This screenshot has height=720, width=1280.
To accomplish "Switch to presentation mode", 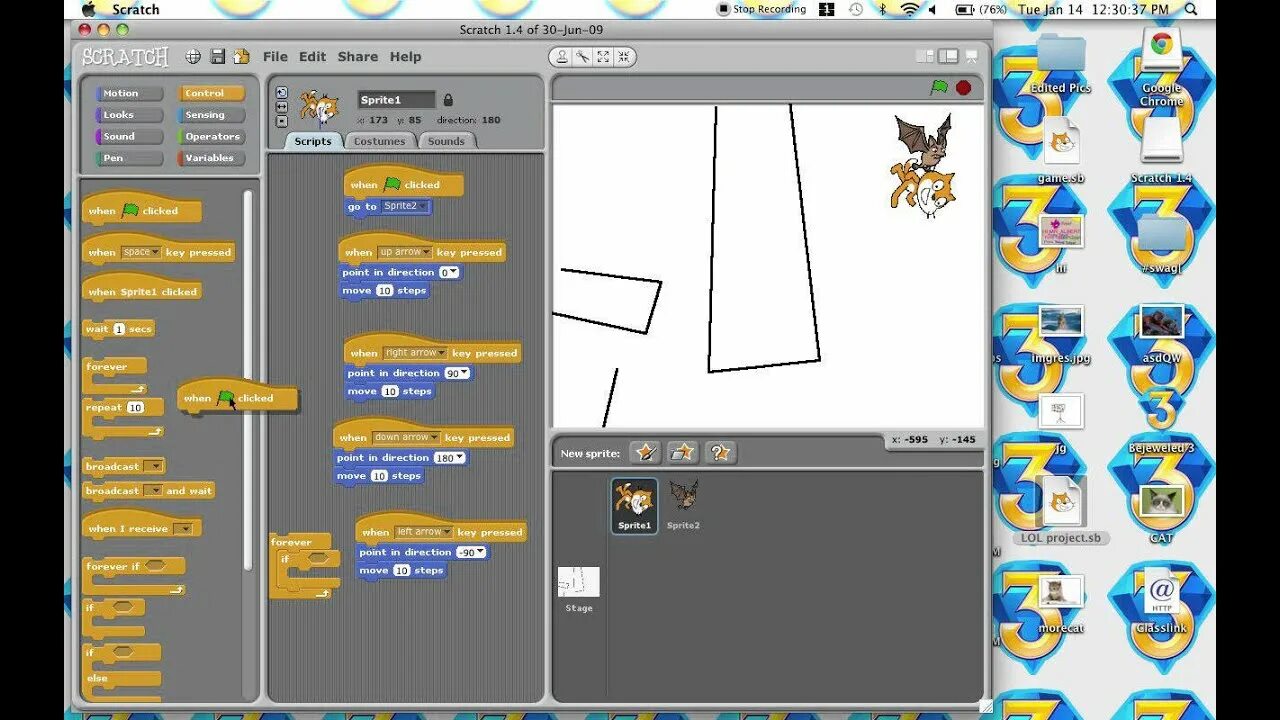I will pos(970,57).
